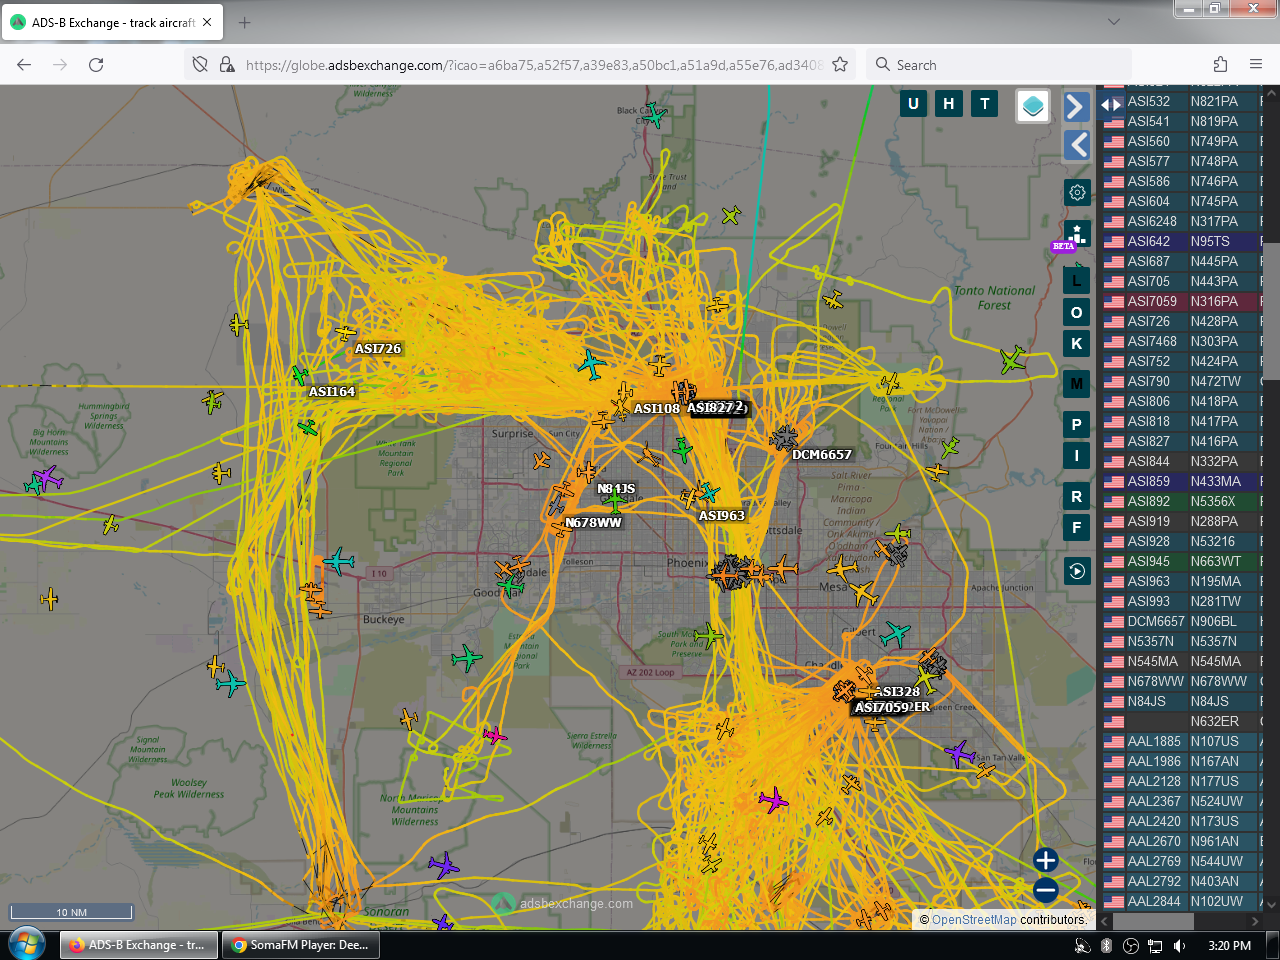This screenshot has height=960, width=1280.
Task: Switch to the ADS-B Exchange browser tab
Action: pyautogui.click(x=112, y=22)
